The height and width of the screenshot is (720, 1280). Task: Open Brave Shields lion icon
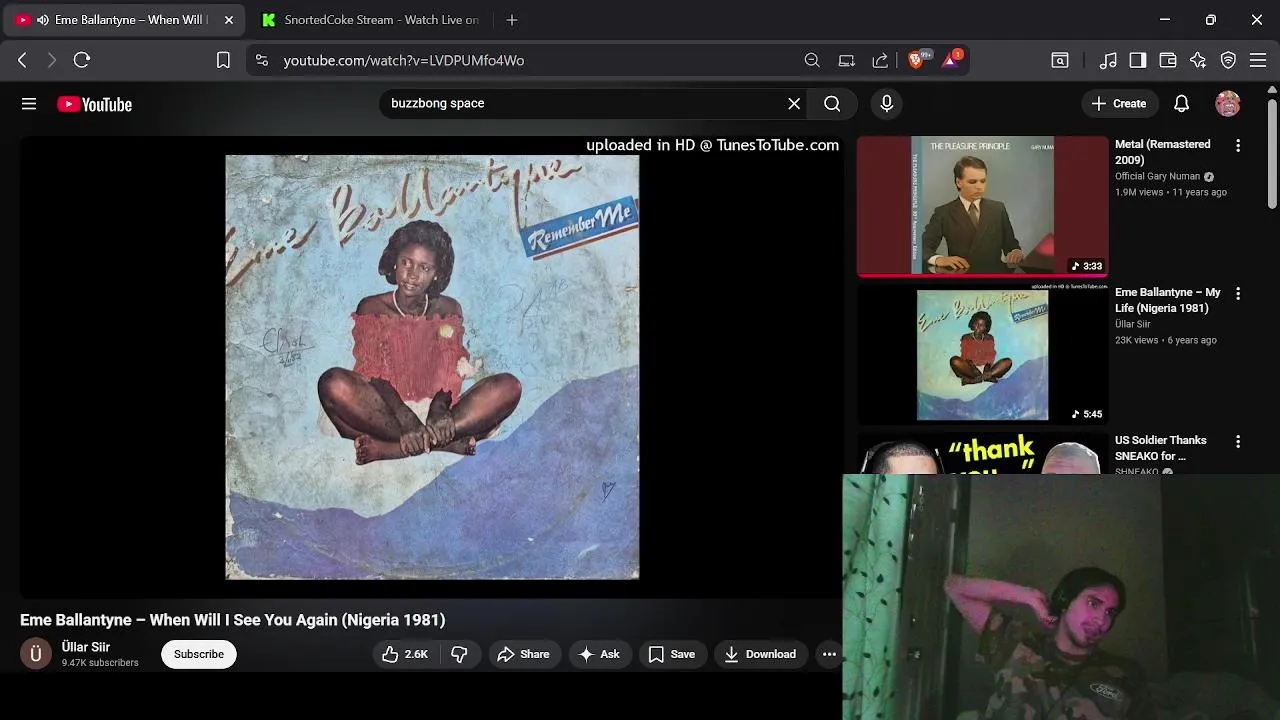[x=916, y=60]
